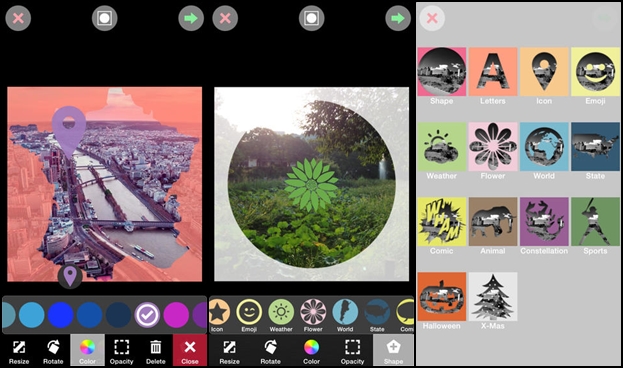The height and width of the screenshot is (368, 623).
Task: Tap the checked purple color swatch
Action: click(x=147, y=315)
